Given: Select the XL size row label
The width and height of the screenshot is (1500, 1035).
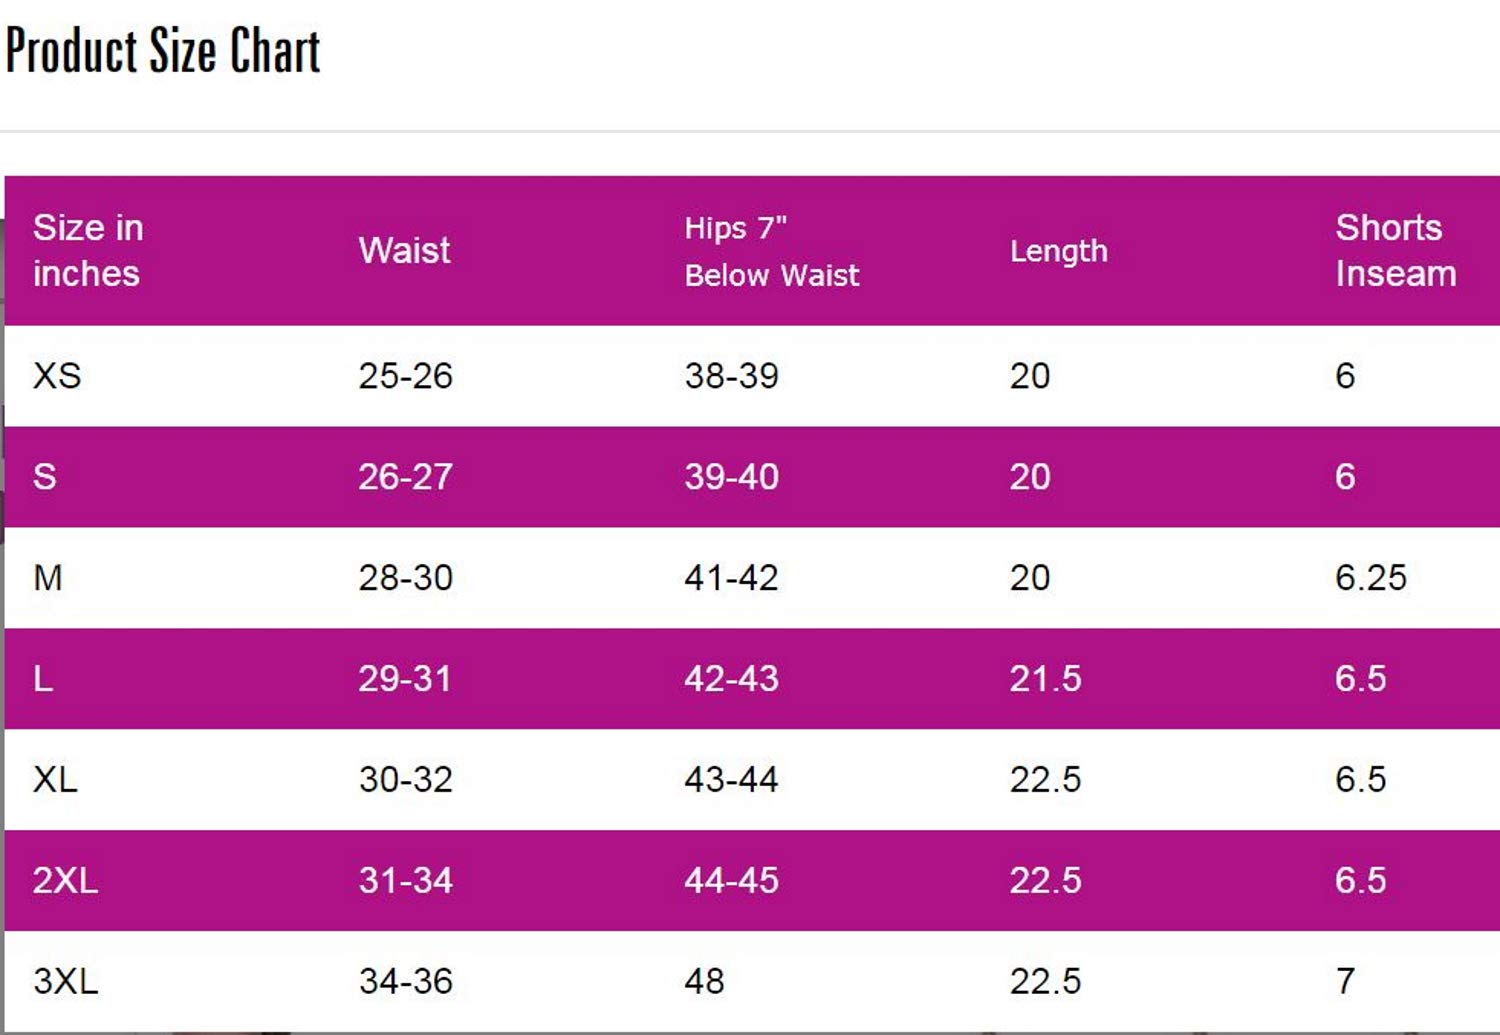Looking at the screenshot, I should pyautogui.click(x=55, y=780).
